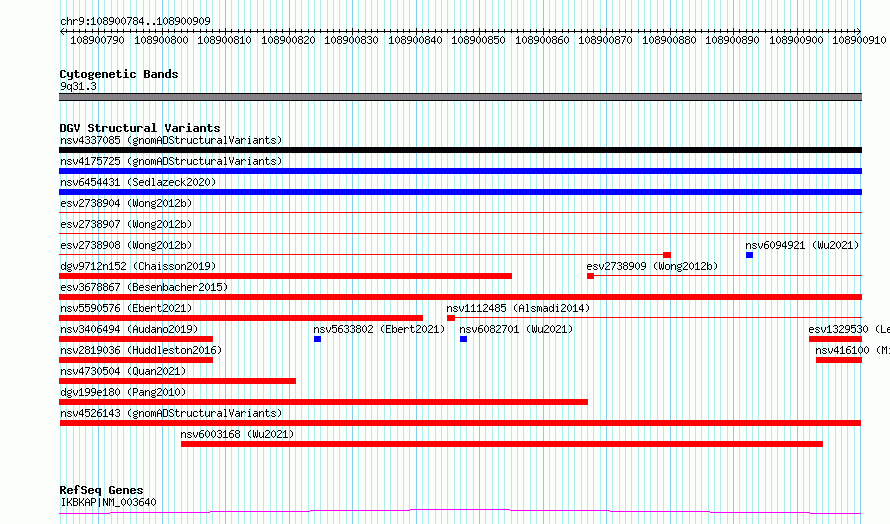This screenshot has height=524, width=890.
Task: Click the DGV Structural Variants track heading
Action: [x=140, y=128]
